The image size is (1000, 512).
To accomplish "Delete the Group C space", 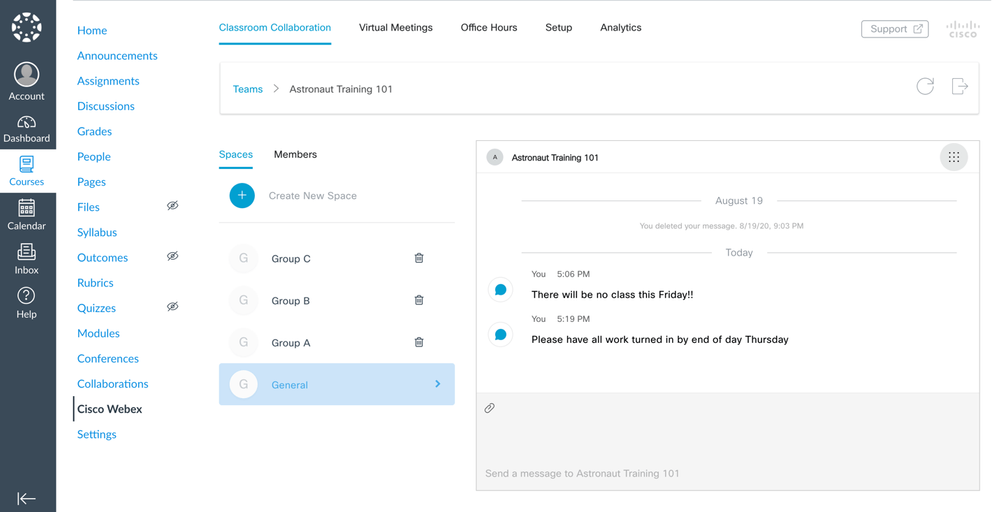I will [x=419, y=258].
